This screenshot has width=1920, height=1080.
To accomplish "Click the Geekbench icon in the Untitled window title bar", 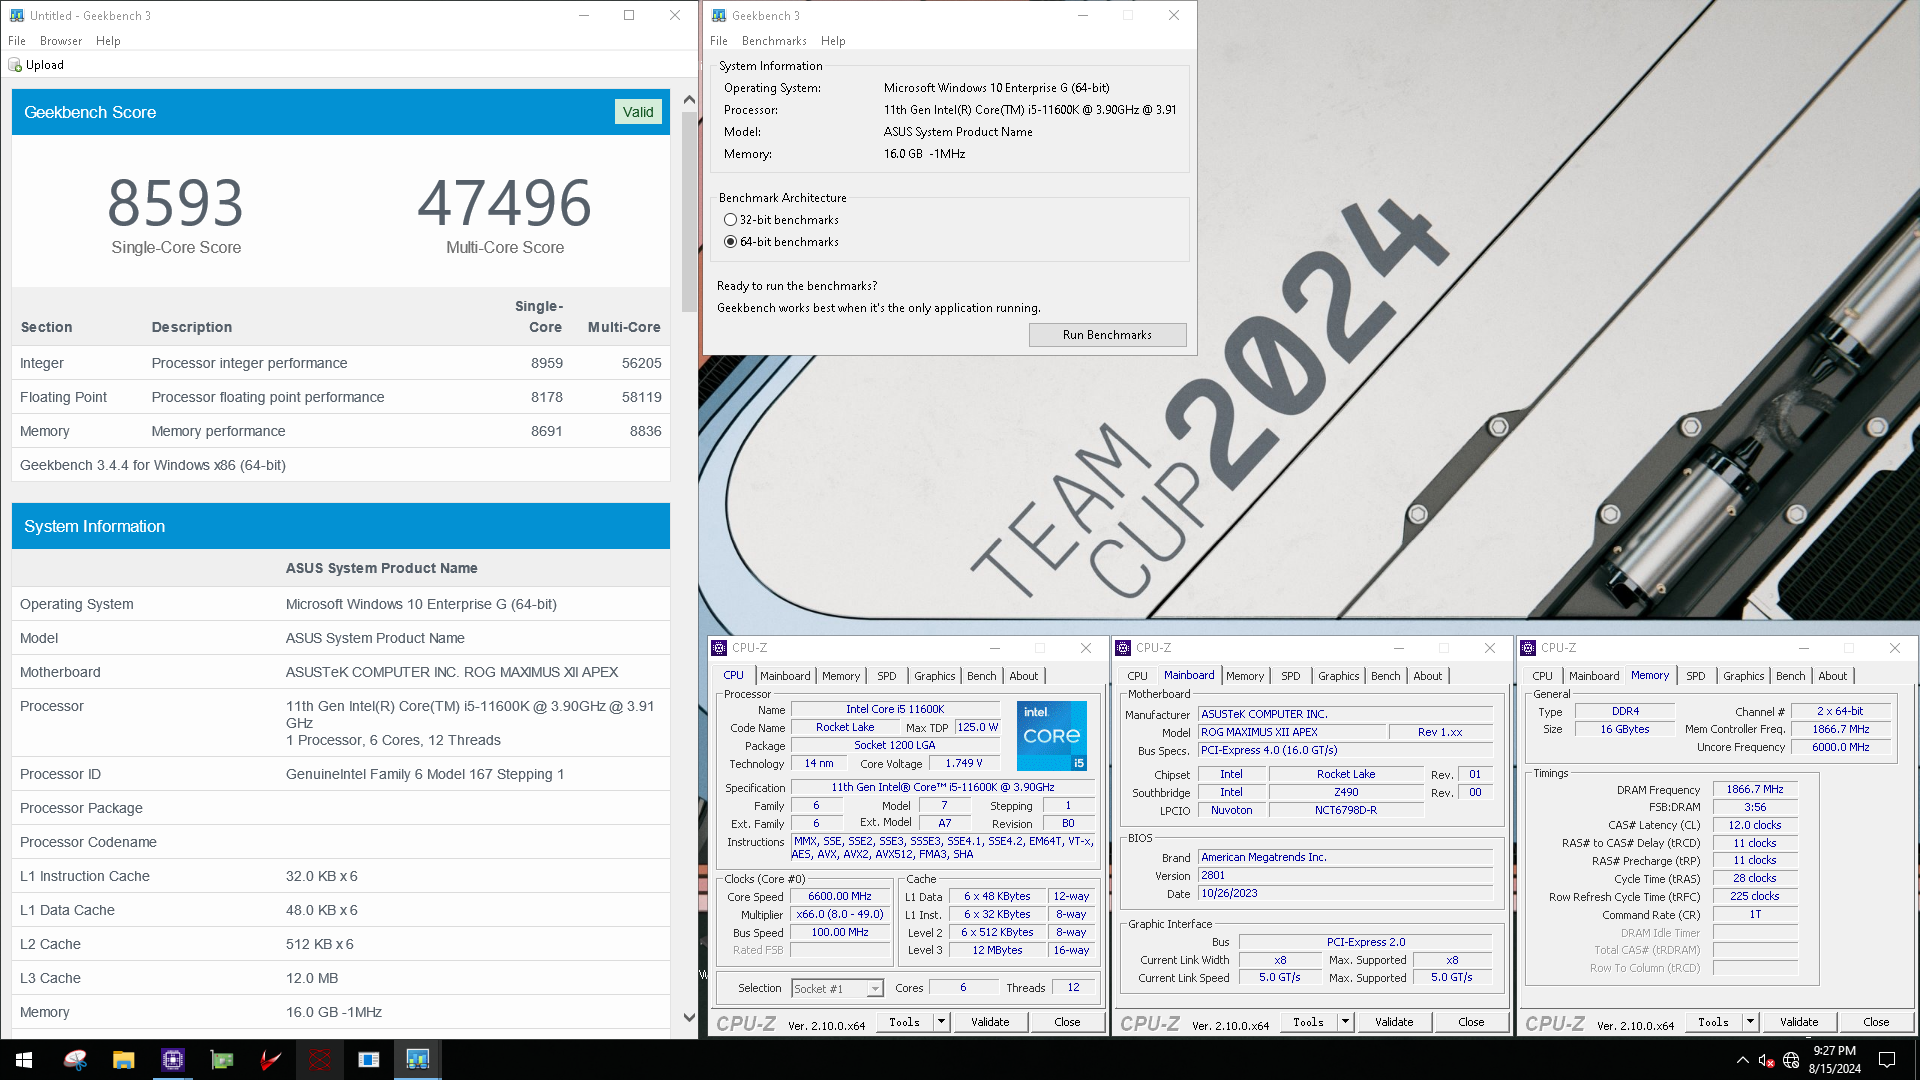I will (x=17, y=15).
